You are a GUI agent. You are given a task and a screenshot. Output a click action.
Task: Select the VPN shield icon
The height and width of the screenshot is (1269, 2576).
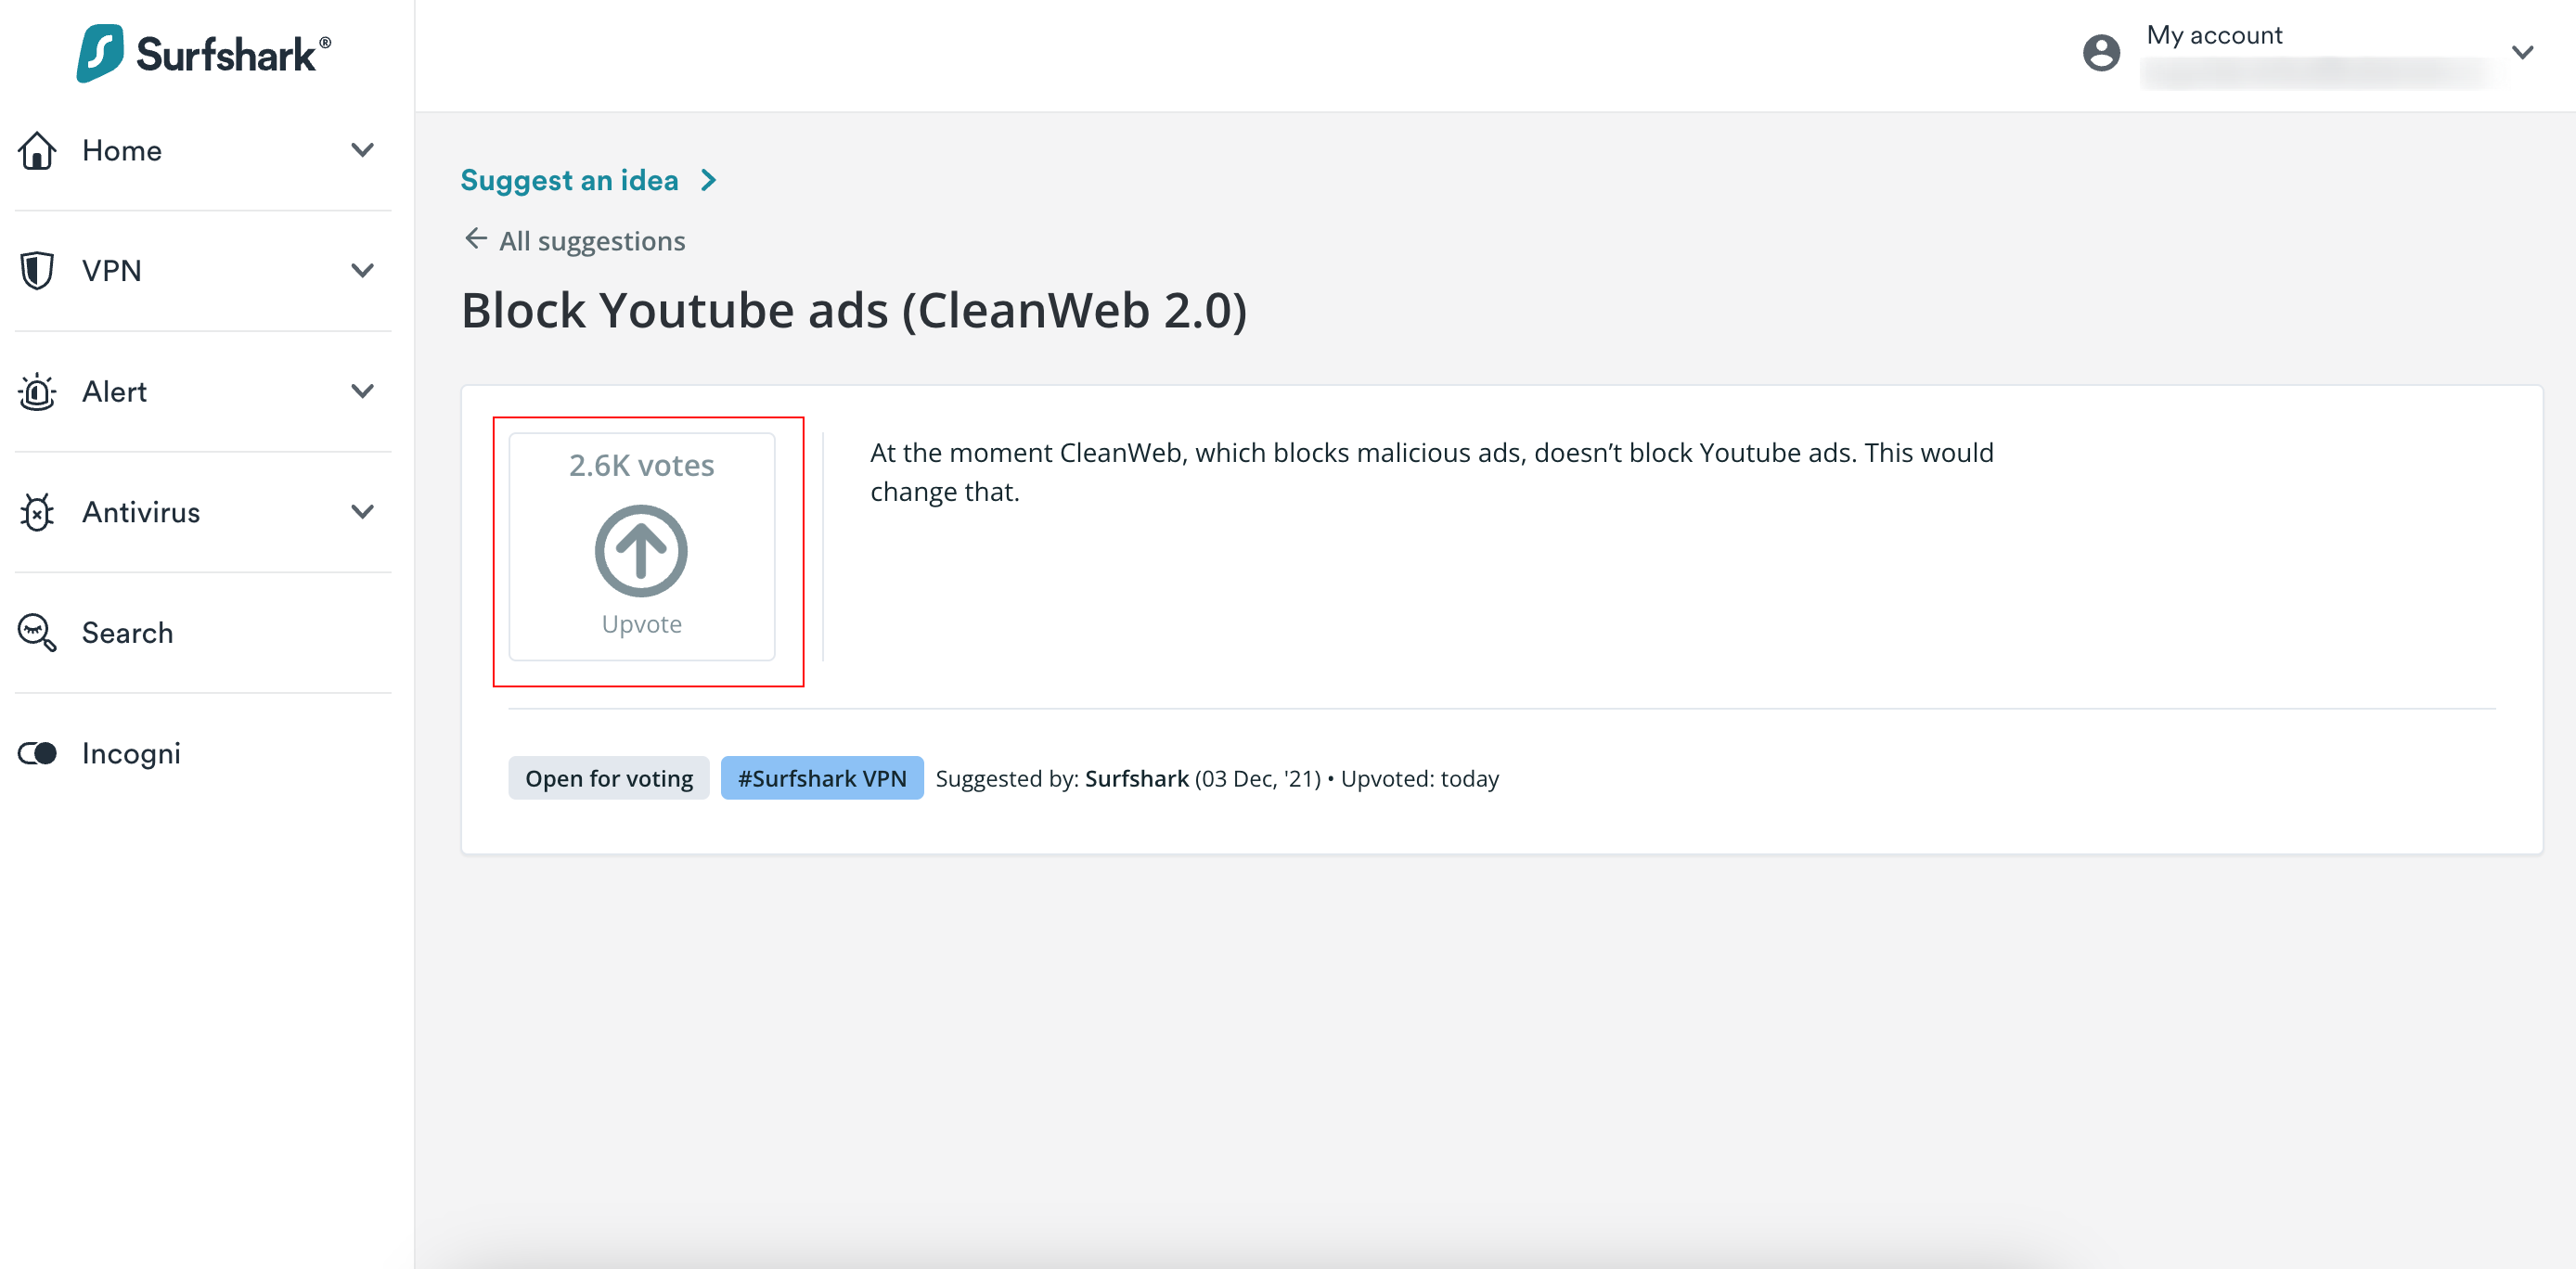click(x=37, y=271)
